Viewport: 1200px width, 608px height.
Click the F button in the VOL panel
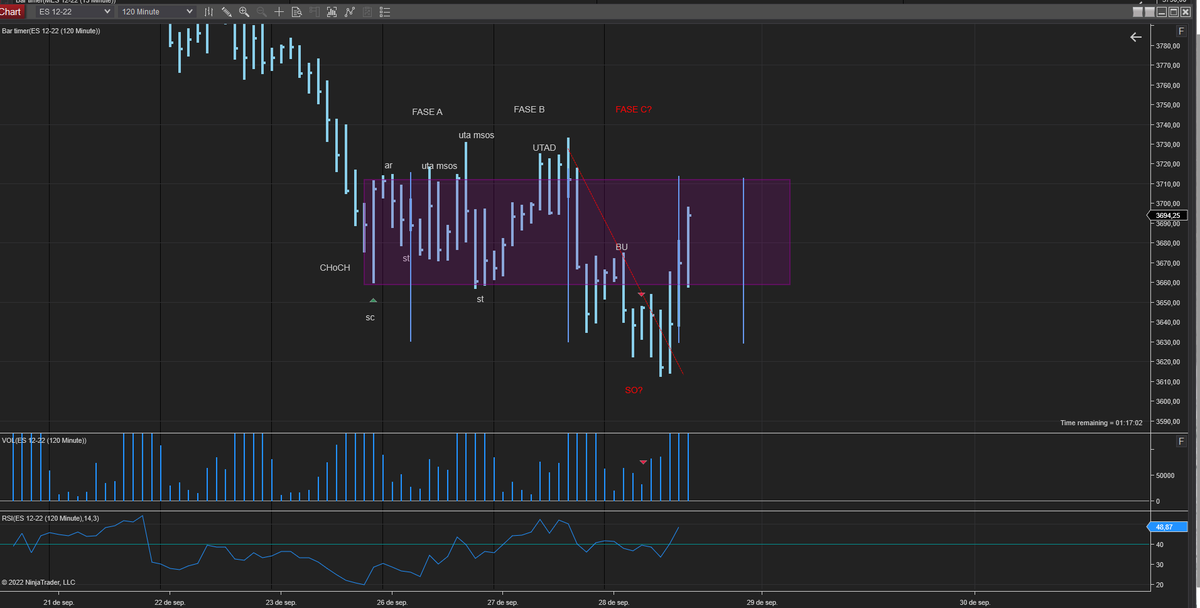(1181, 441)
